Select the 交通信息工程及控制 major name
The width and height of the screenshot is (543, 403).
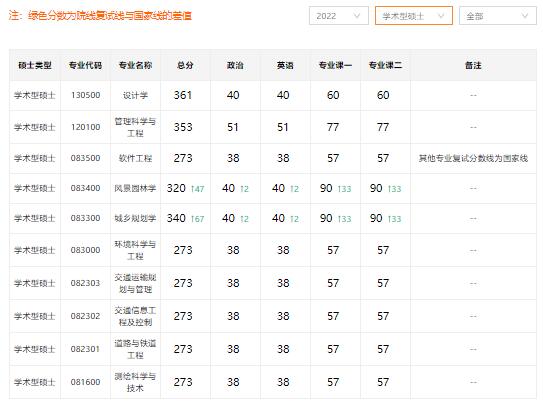135,316
